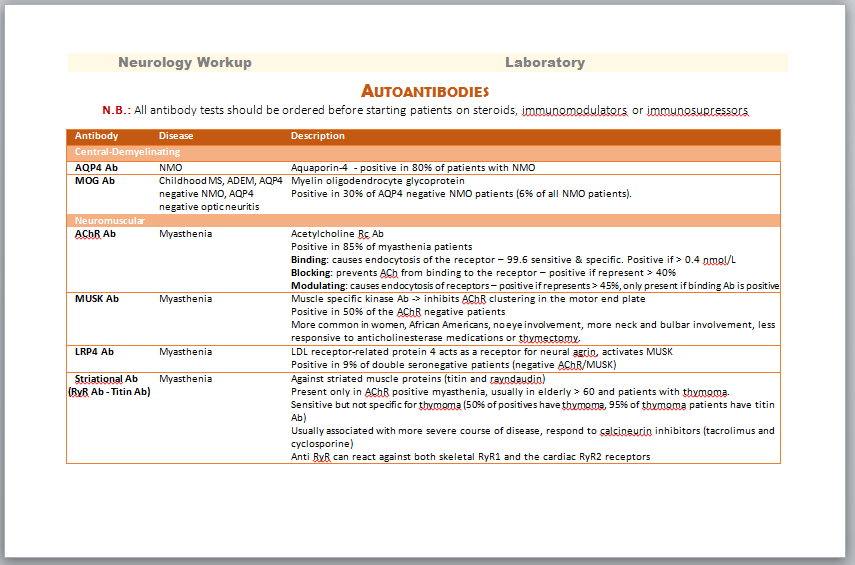This screenshot has height=565, width=855.
Task: Click the "NMO" disease cell in AQP4 row
Action: coord(170,168)
